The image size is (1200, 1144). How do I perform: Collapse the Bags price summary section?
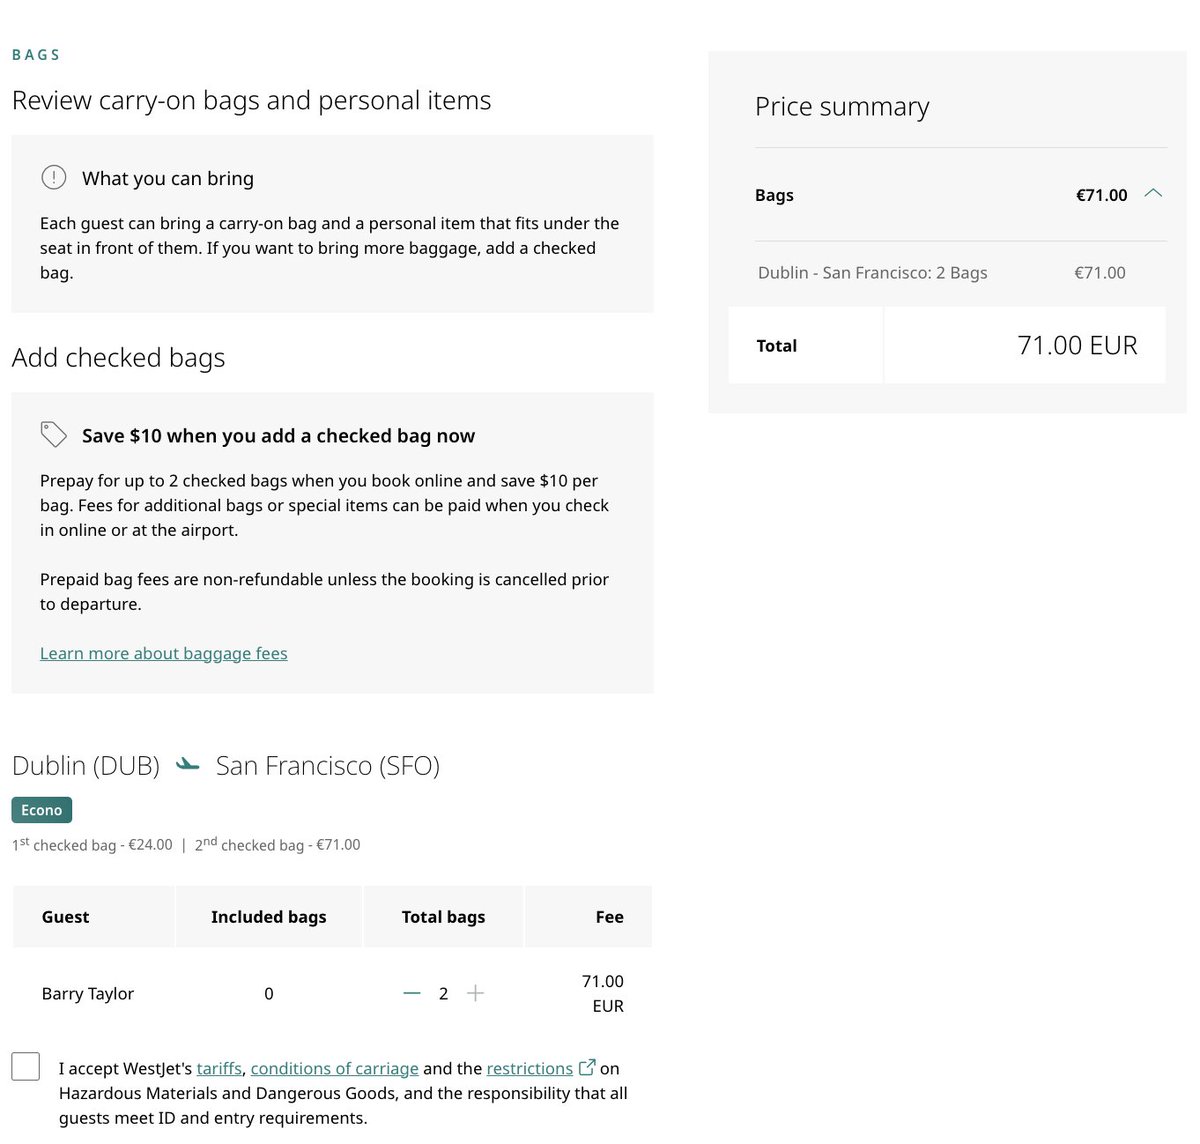pos(1153,194)
